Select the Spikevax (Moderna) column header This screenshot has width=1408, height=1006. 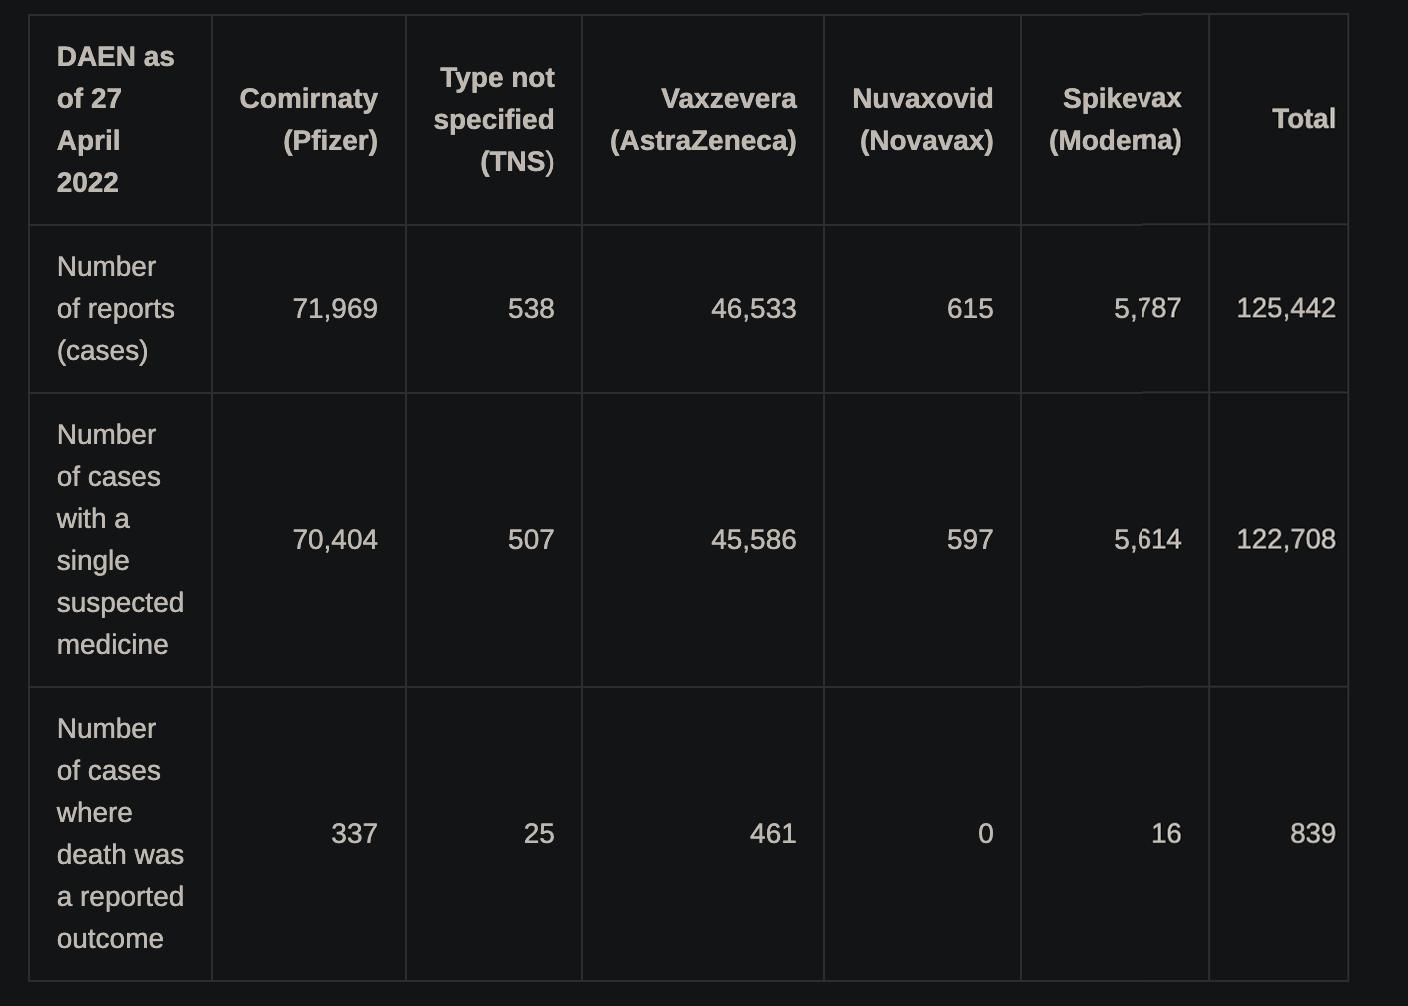coord(1115,119)
